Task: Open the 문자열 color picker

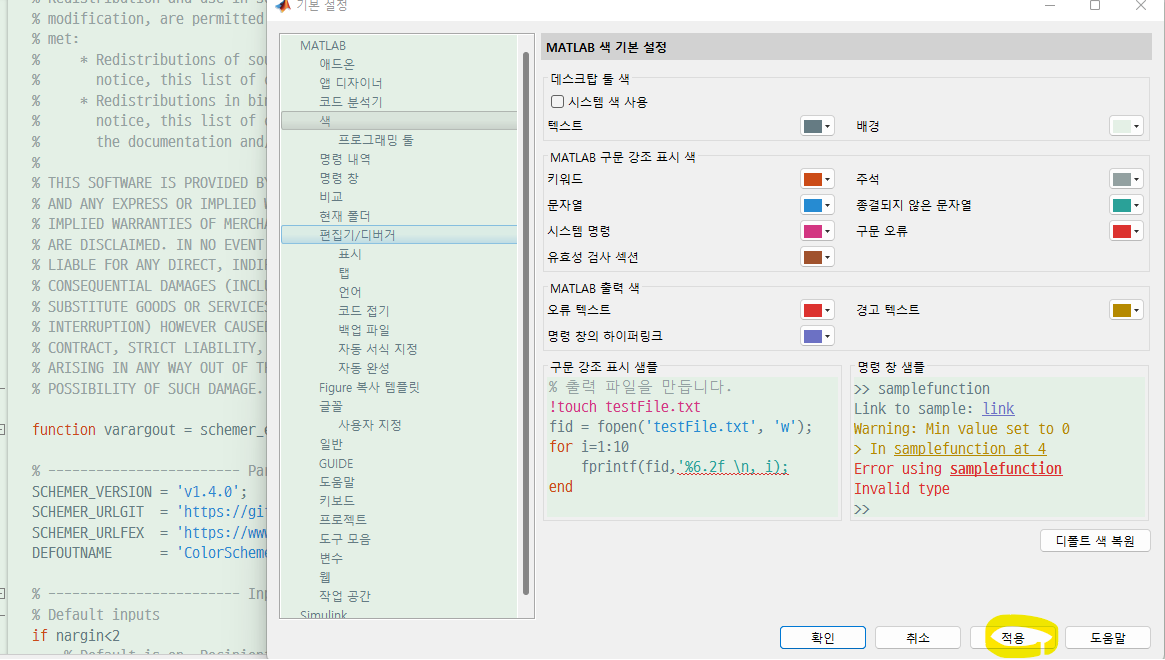Action: click(x=817, y=205)
